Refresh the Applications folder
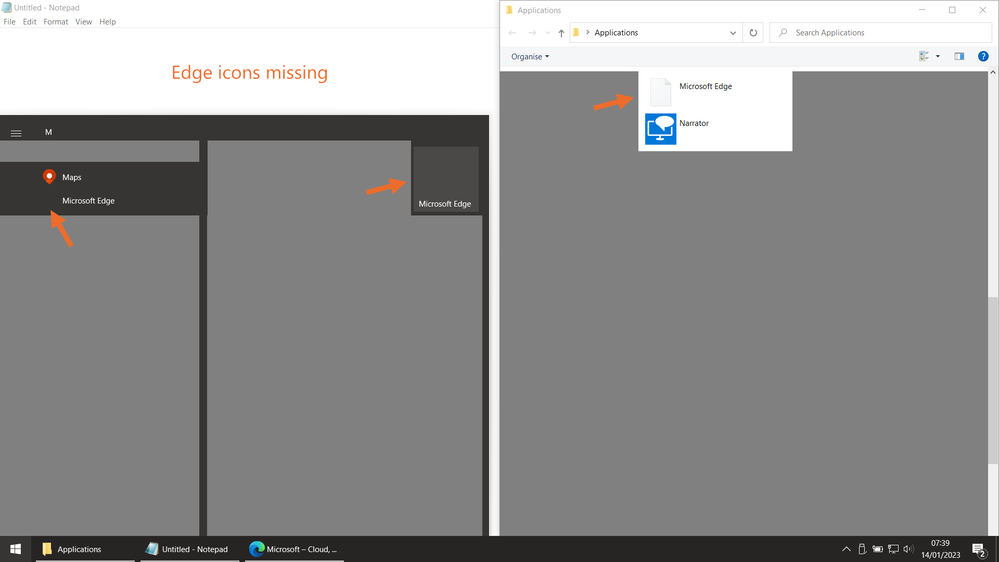 click(753, 33)
